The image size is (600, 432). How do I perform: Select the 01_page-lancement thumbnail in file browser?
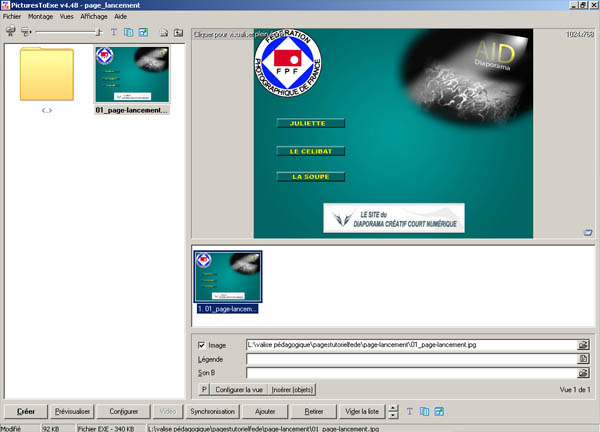click(x=132, y=75)
